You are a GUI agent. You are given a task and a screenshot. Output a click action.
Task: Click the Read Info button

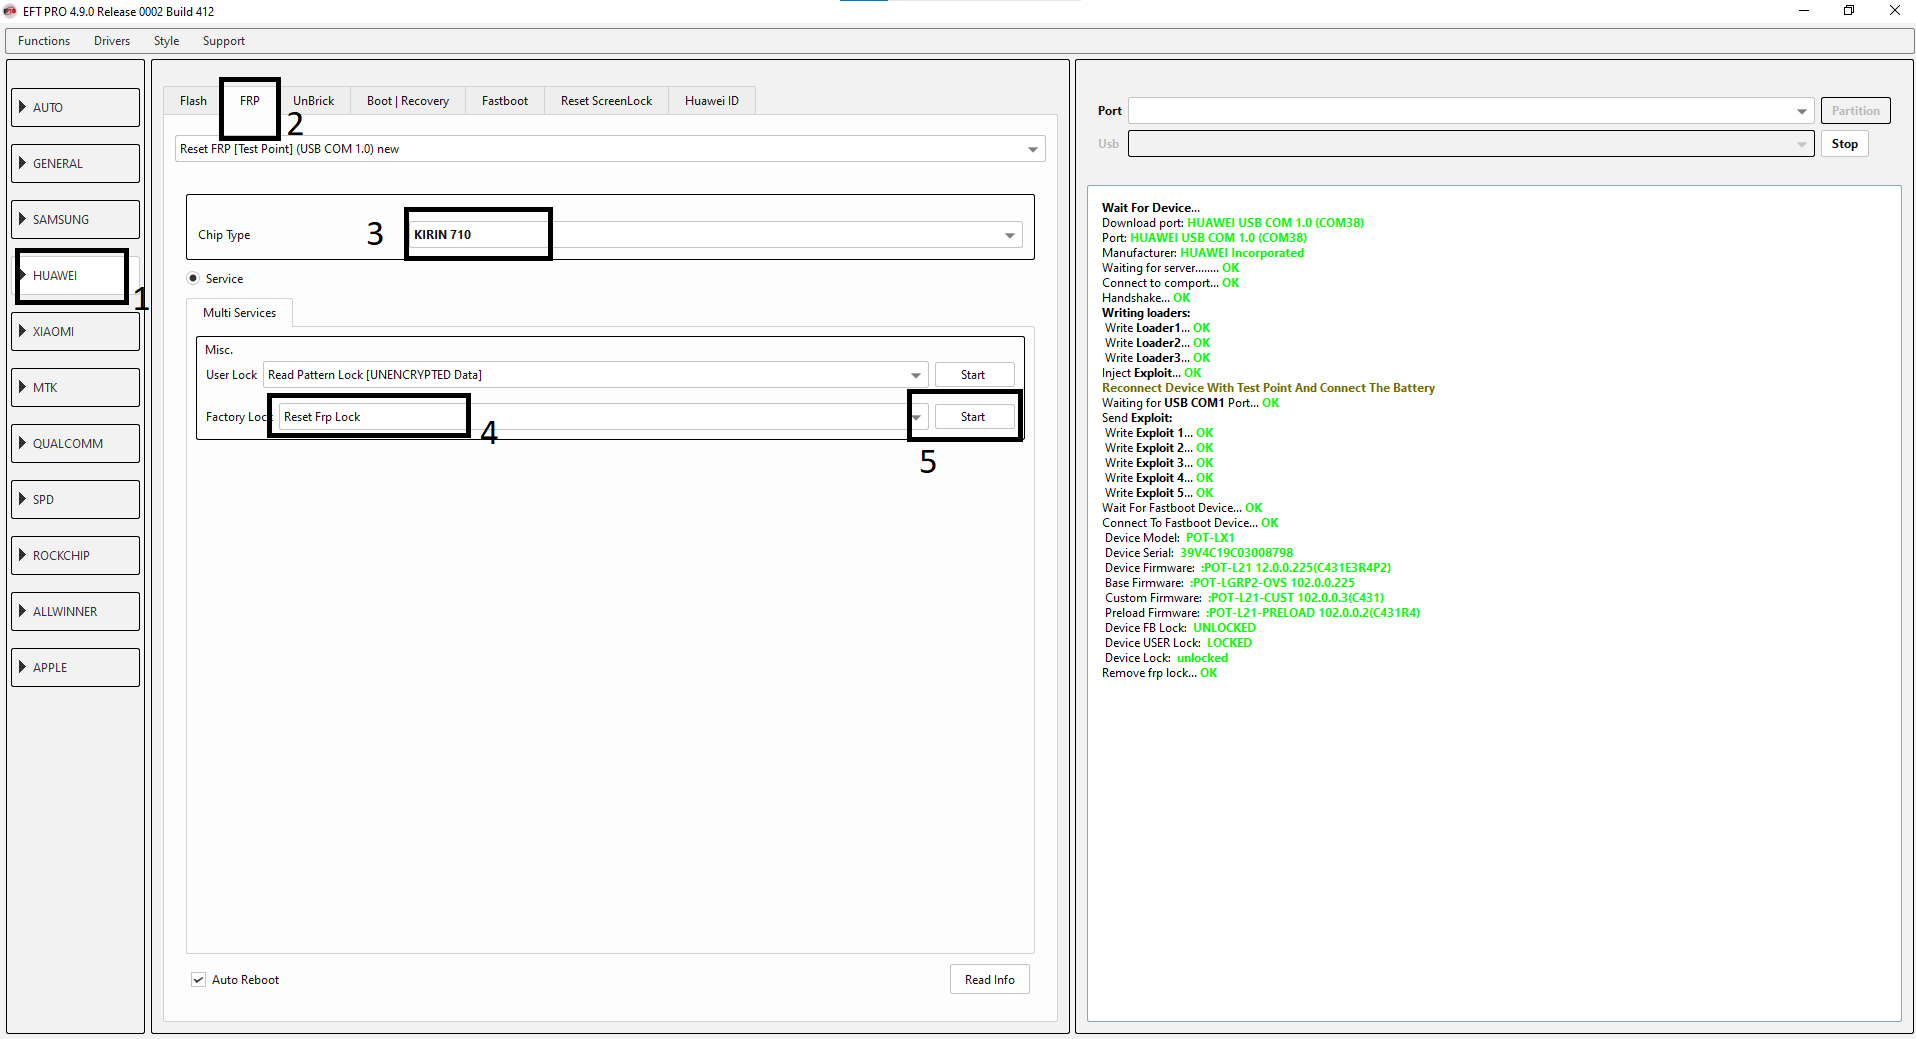(989, 980)
